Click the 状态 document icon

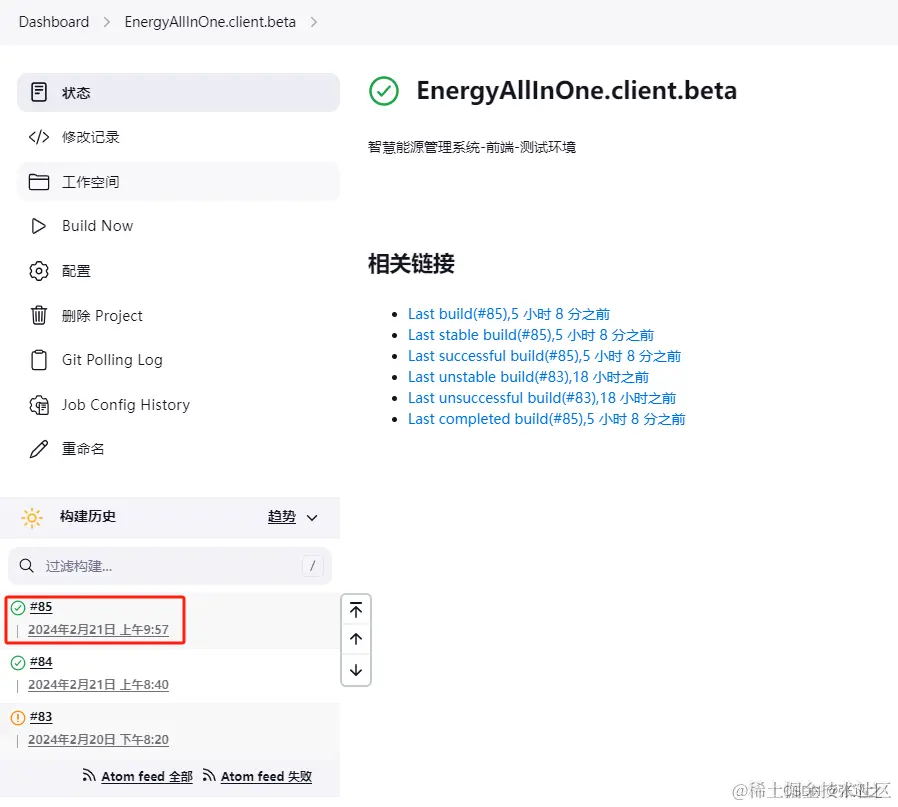[x=38, y=92]
